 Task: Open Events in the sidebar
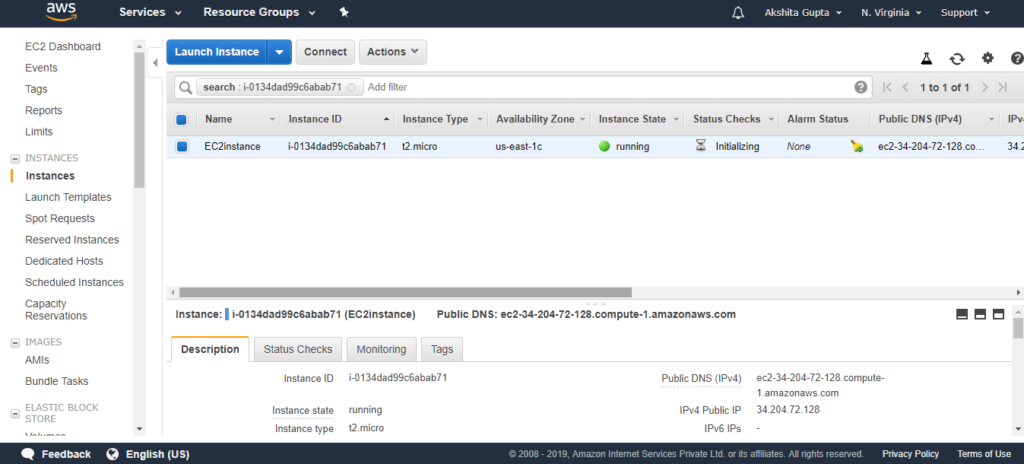41,68
